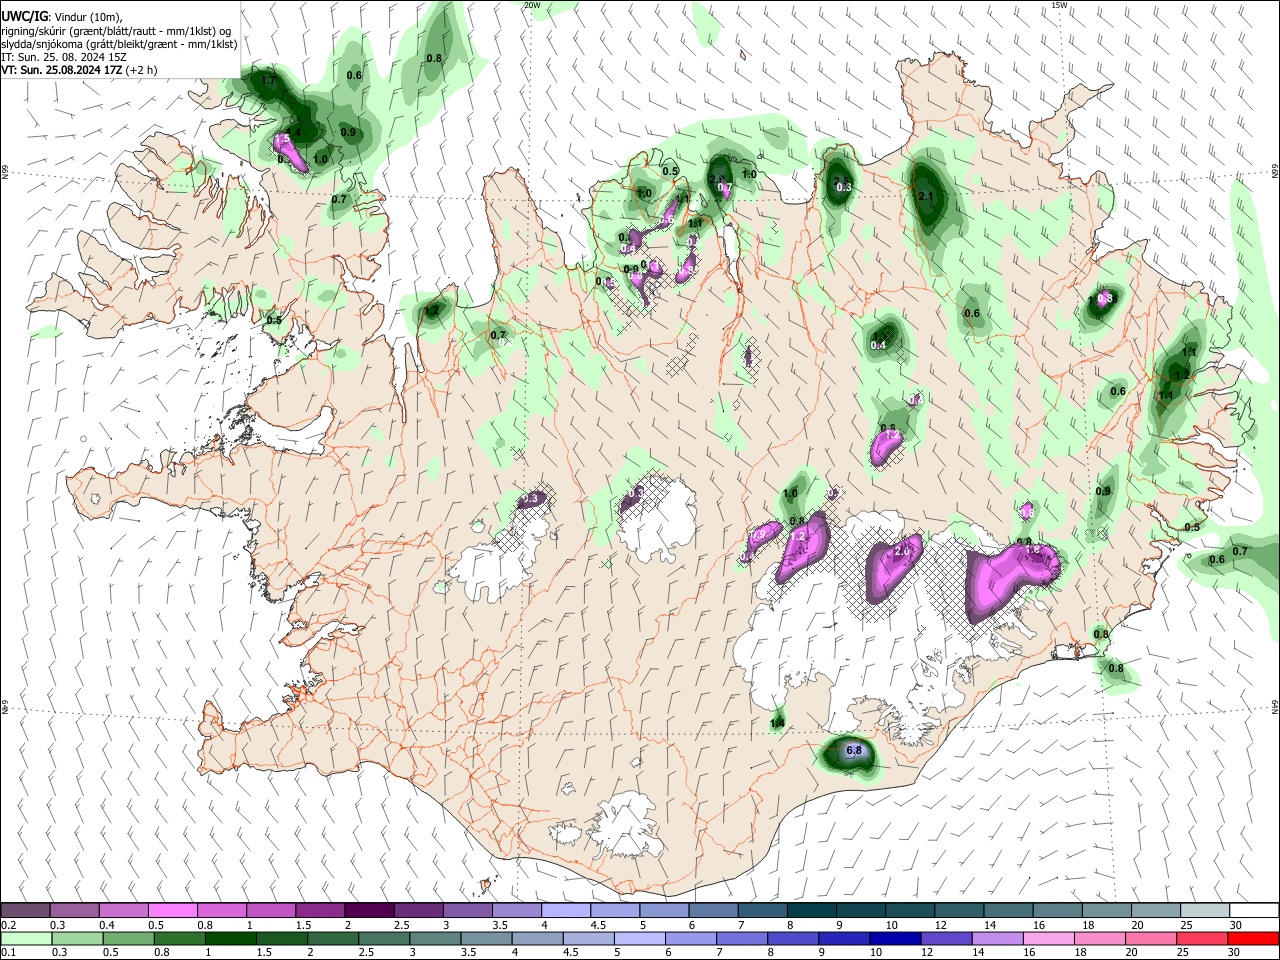Screen dimensions: 1280x960
Task: Select the rose-red swatch labeled 25 in the rain scale
Action: [x=1202, y=938]
